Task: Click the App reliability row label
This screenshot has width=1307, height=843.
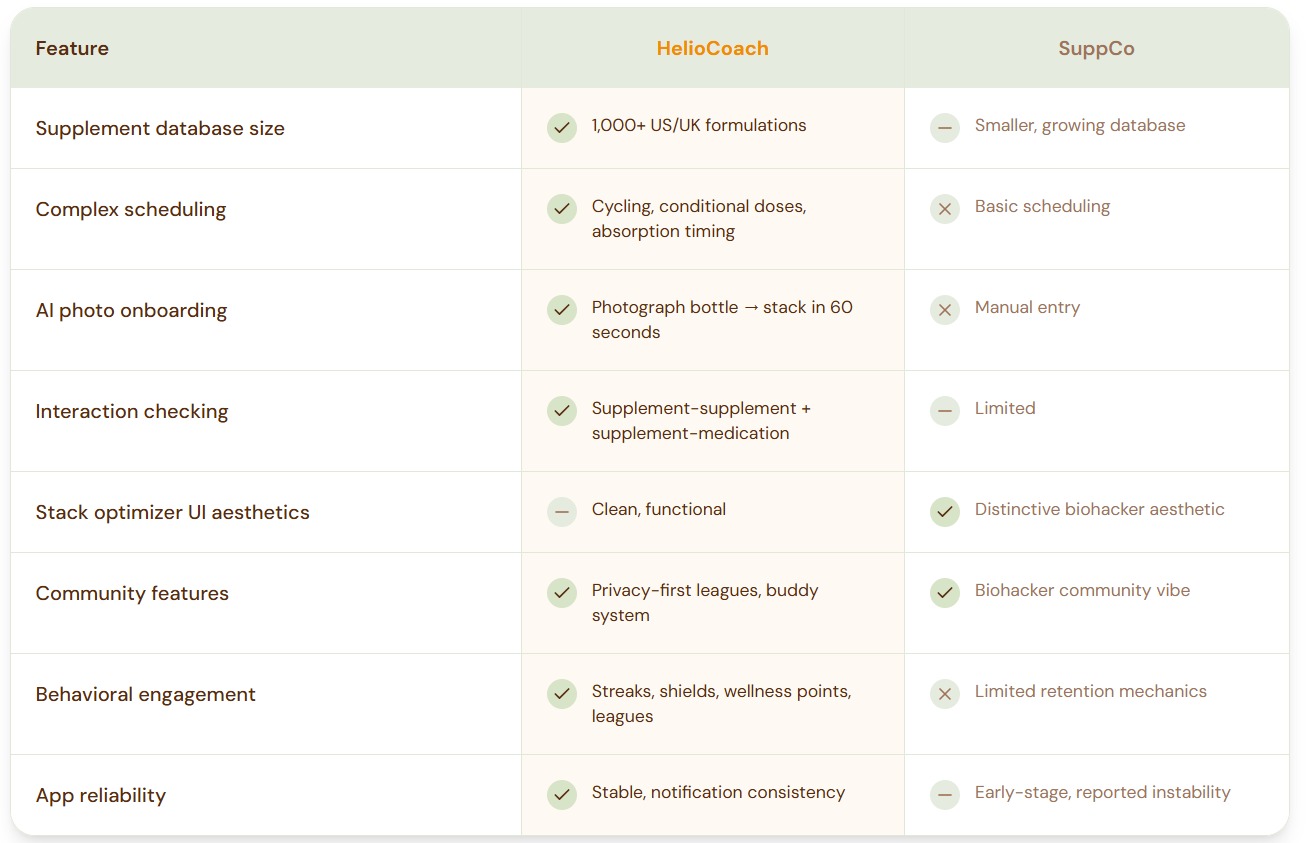Action: click(x=101, y=796)
